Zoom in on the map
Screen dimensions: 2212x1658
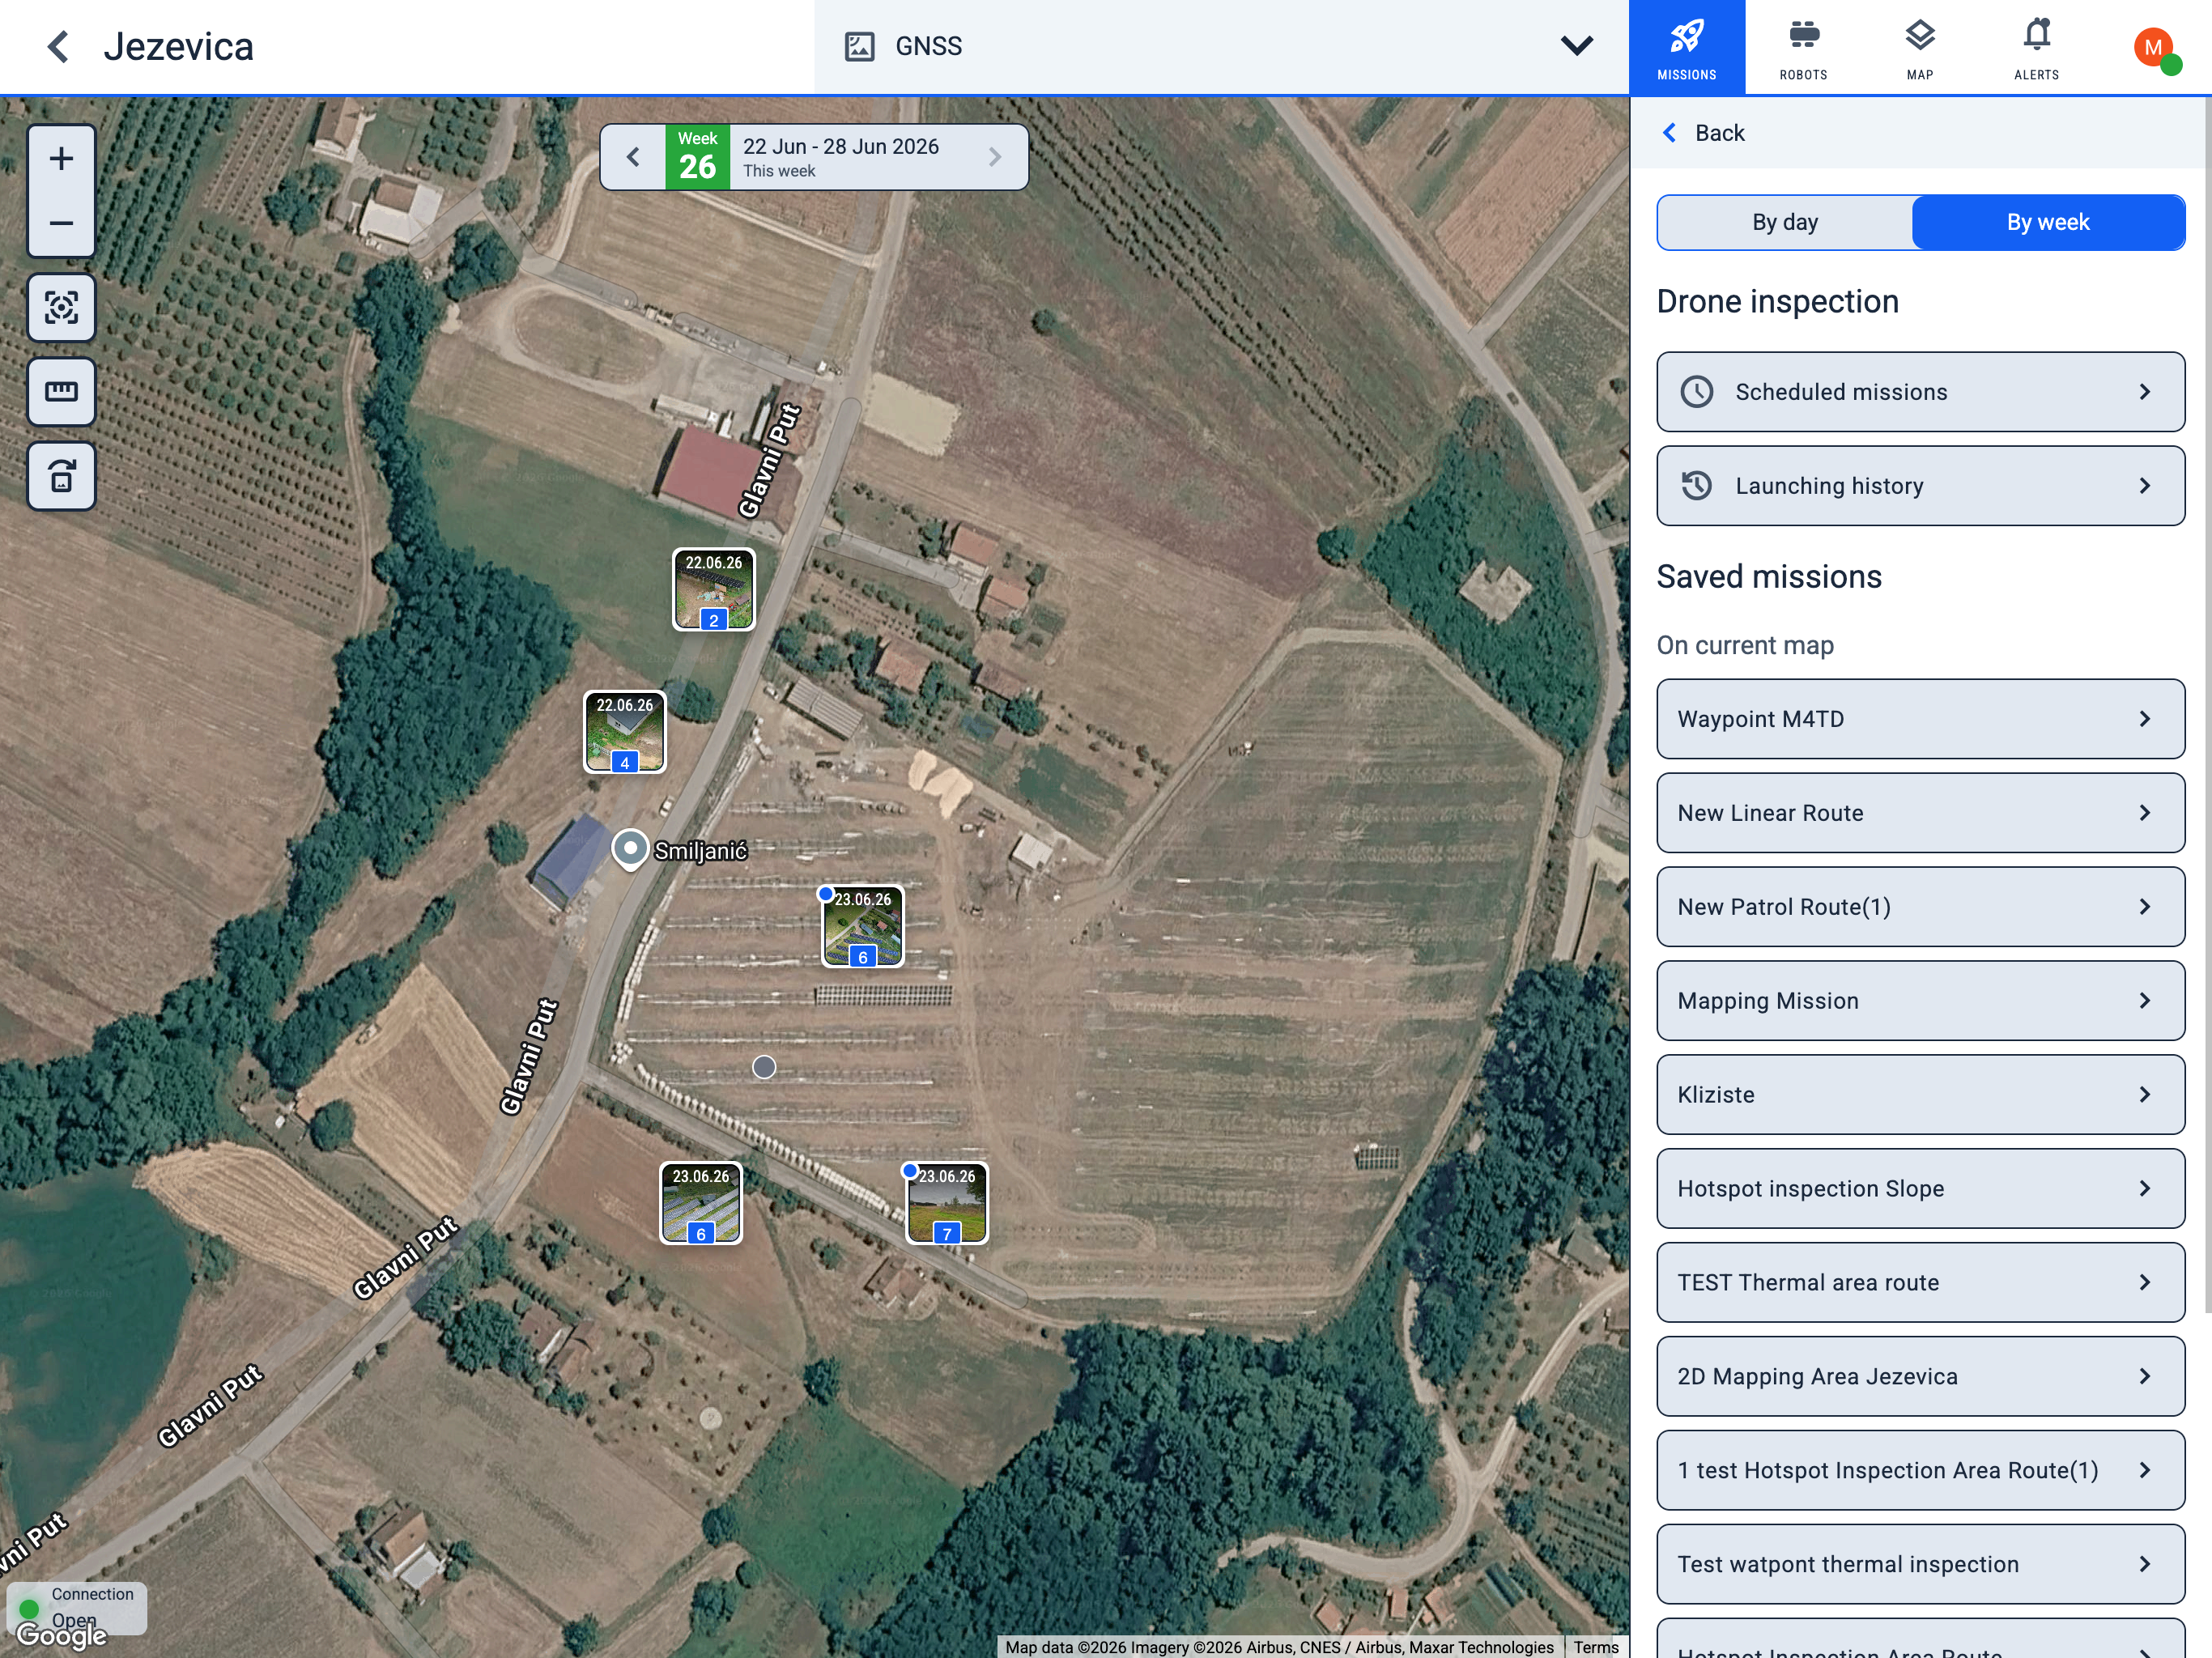pyautogui.click(x=61, y=158)
